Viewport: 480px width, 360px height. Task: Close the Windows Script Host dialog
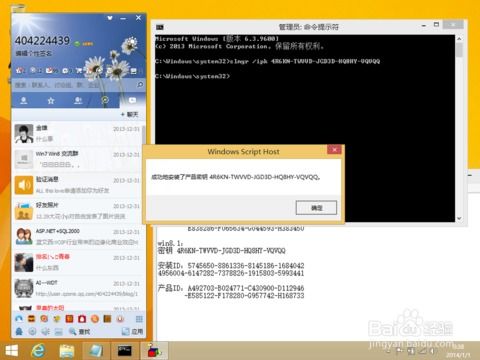pos(334,150)
